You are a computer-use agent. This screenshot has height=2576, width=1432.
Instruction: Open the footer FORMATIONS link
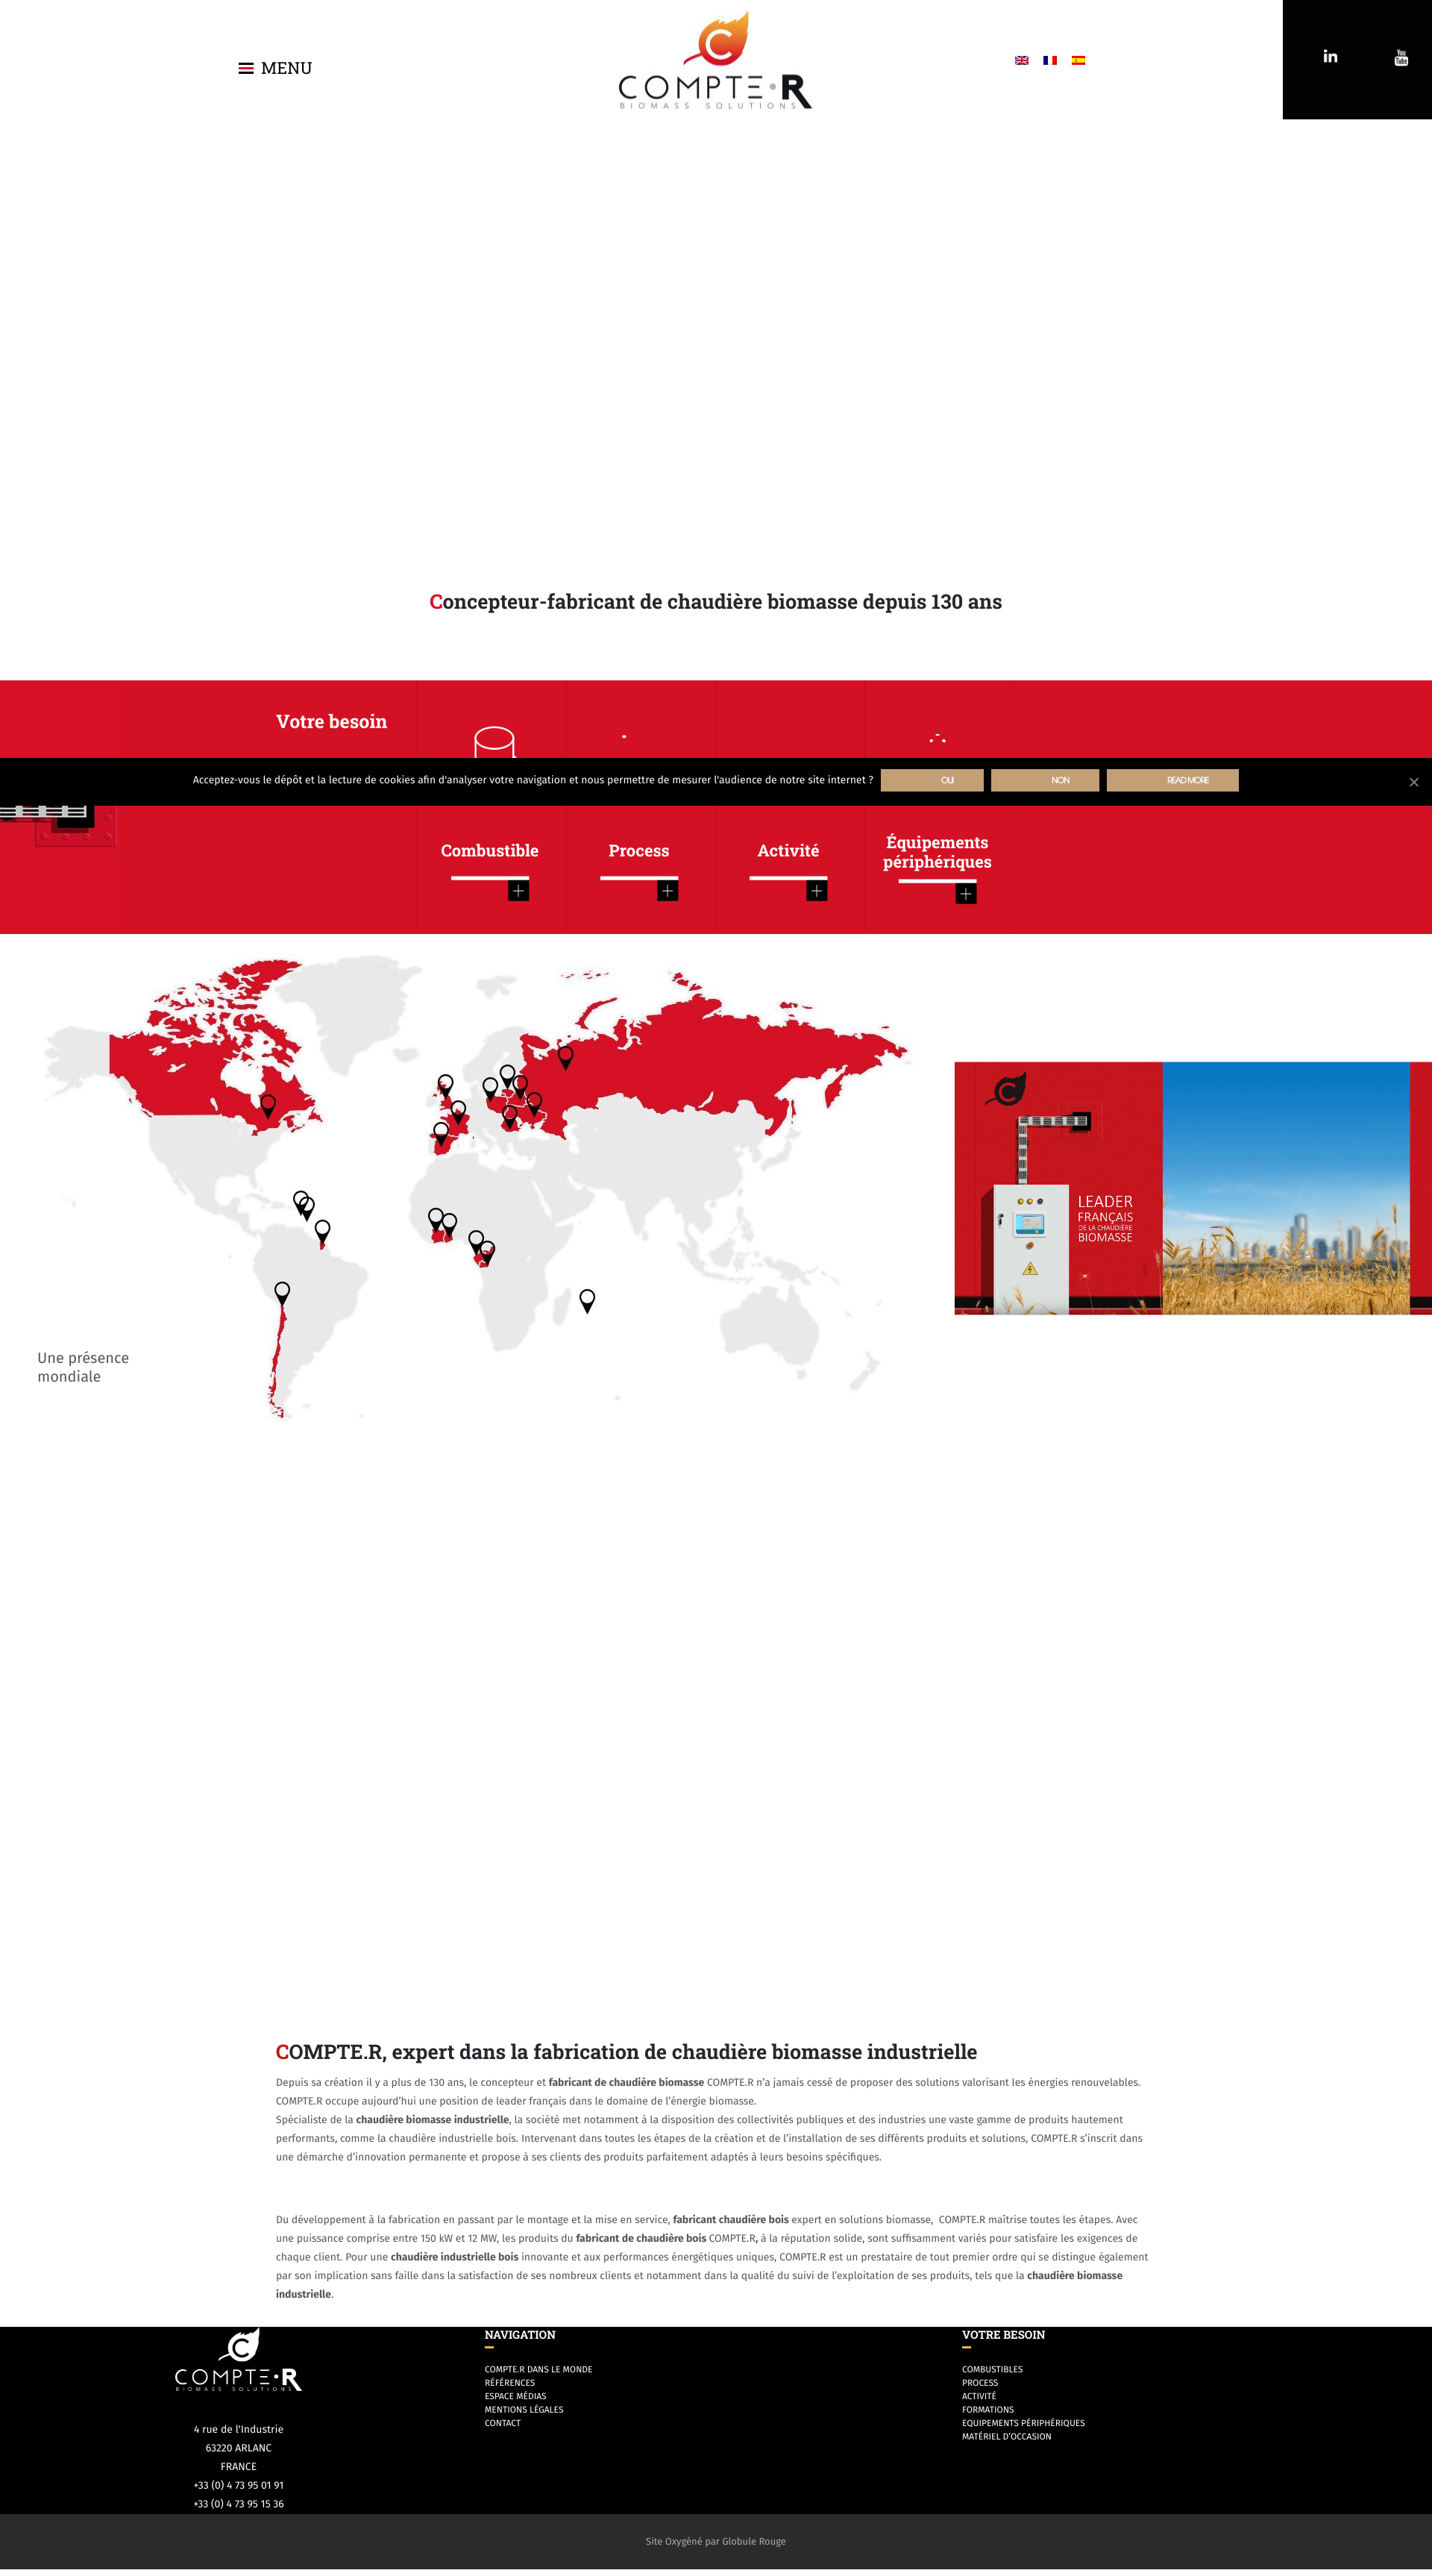pos(988,2410)
